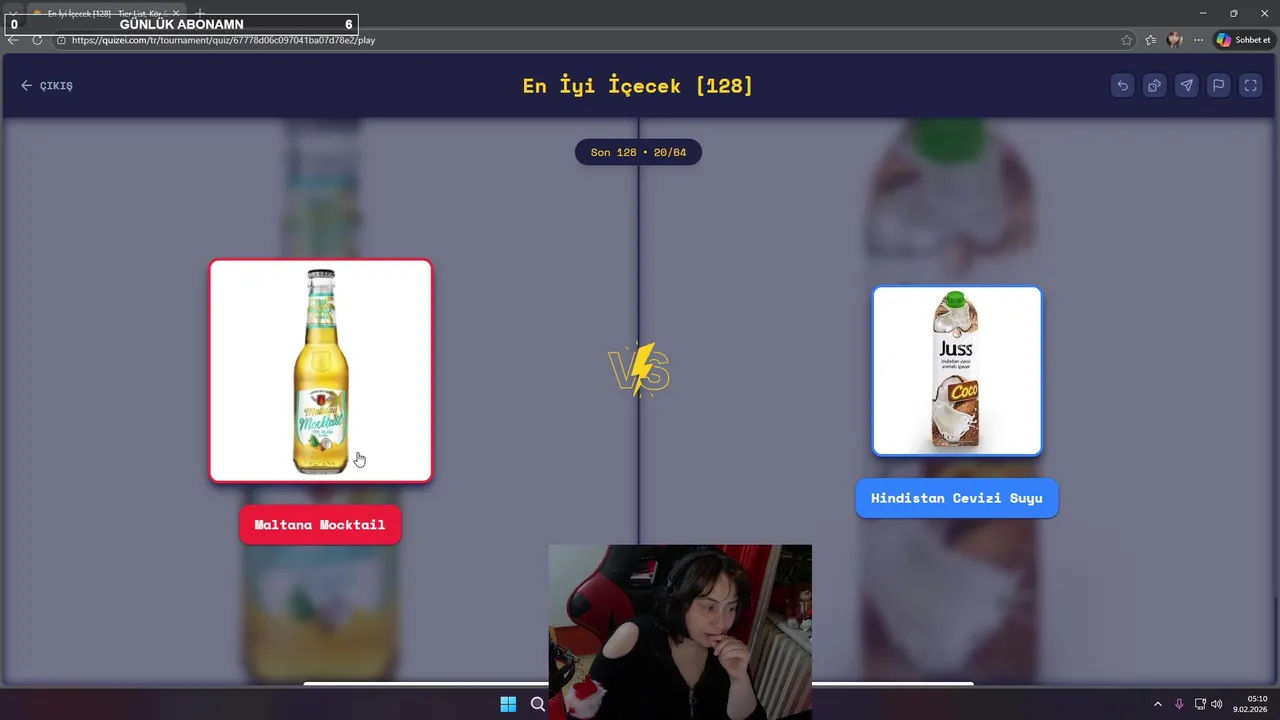Toggle fullscreen mode for the quiz
Image resolution: width=1280 pixels, height=720 pixels.
1250,86
